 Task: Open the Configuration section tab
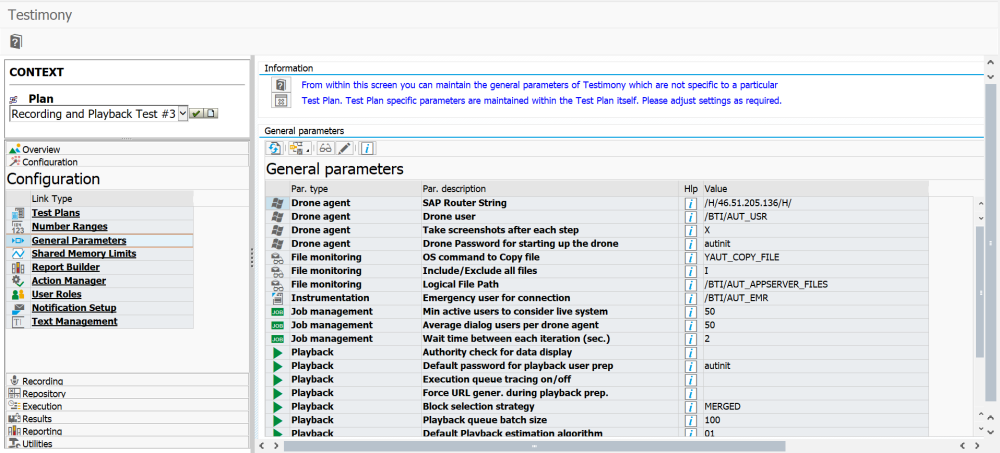(126, 161)
